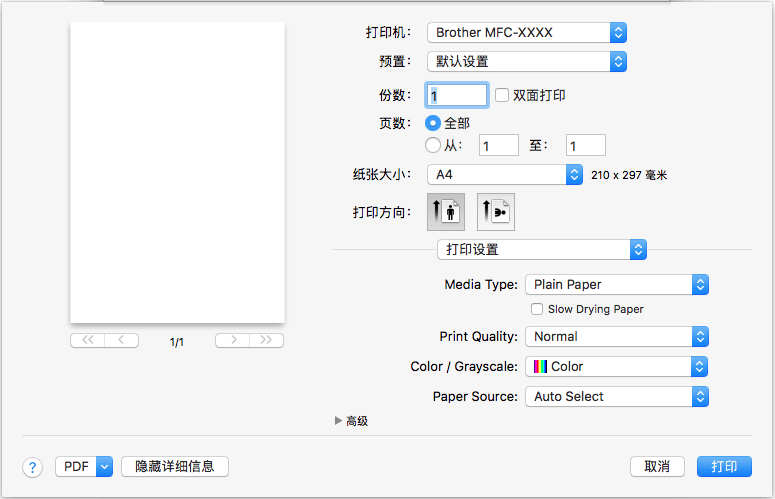775x499 pixels.
Task: Select 全部 pages radio button
Action: (433, 123)
